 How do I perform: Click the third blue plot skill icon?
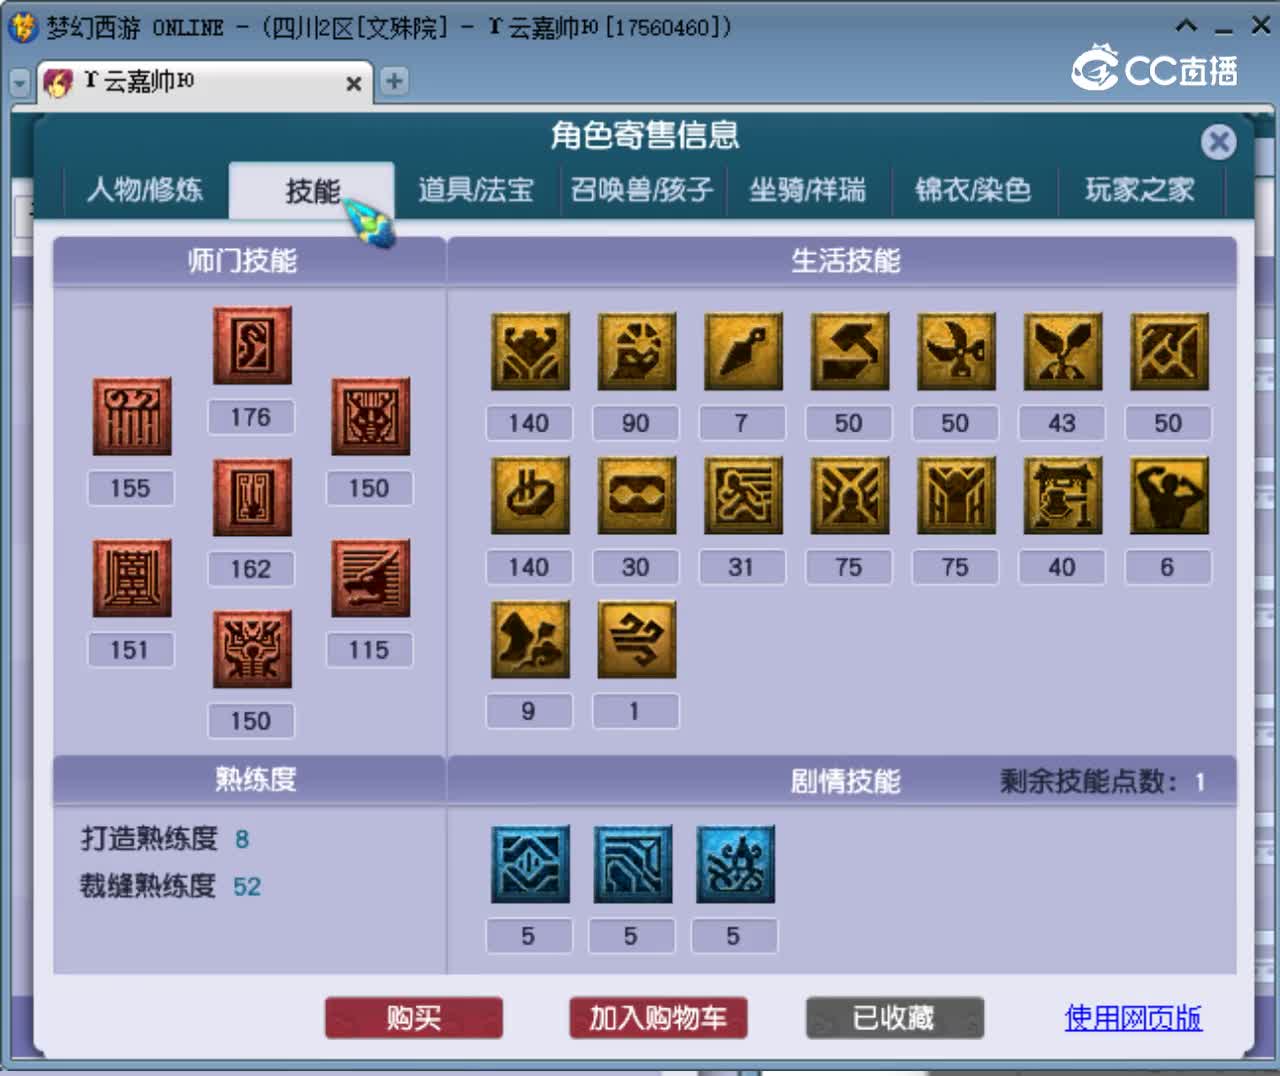(736, 864)
